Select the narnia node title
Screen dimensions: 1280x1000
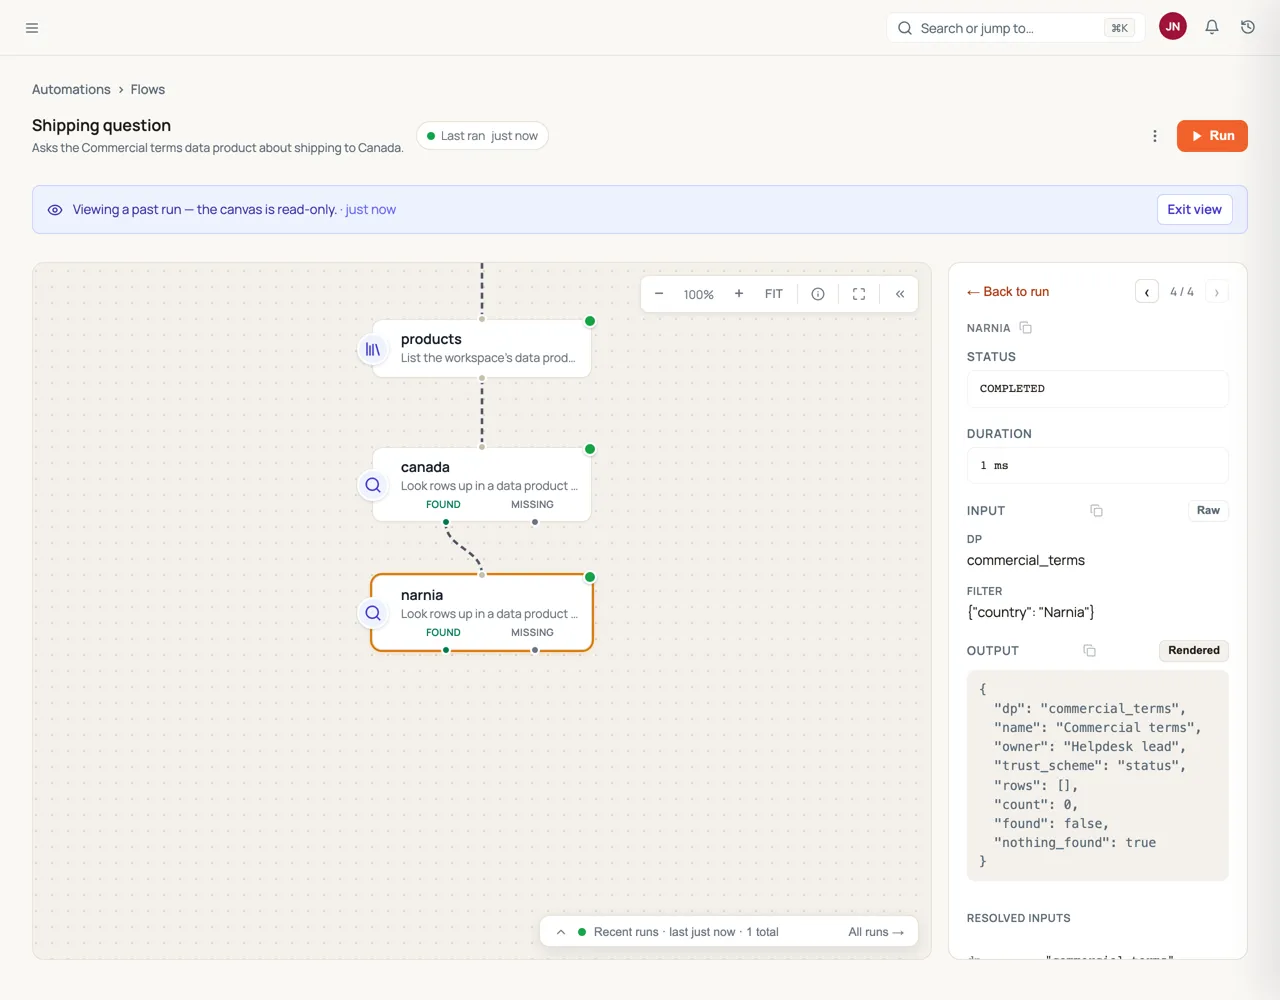[x=422, y=595]
